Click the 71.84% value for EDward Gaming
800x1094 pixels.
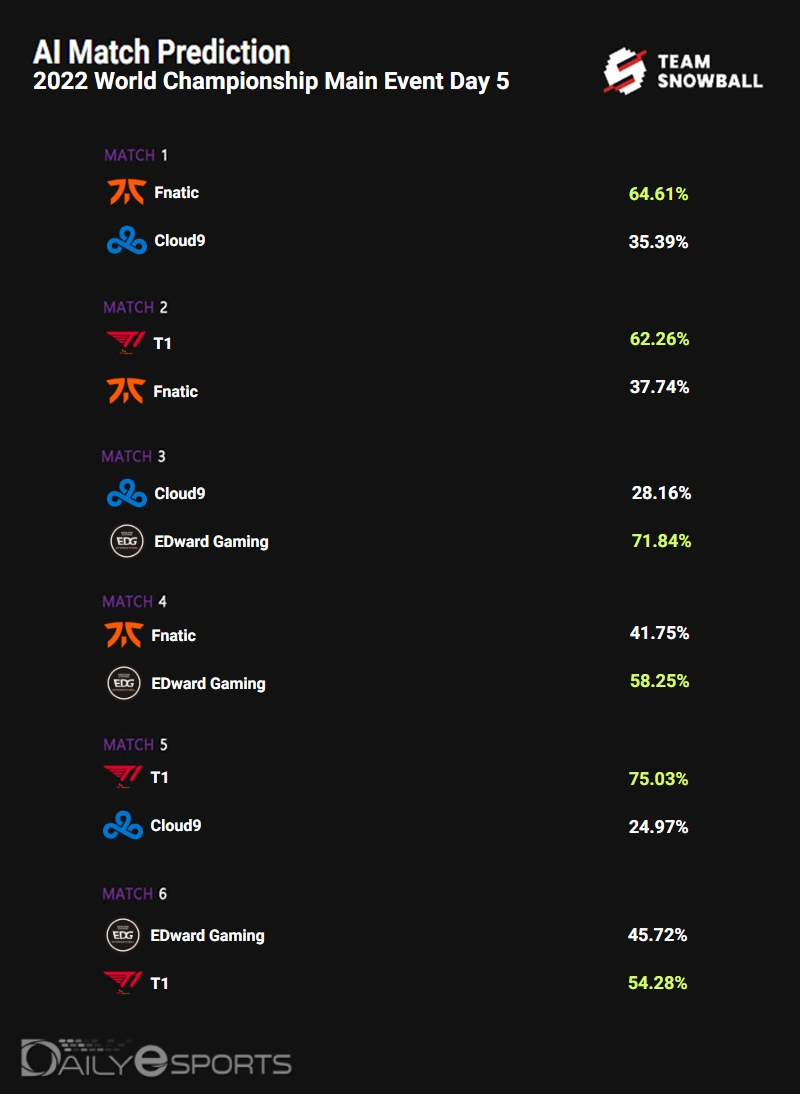pyautogui.click(x=660, y=541)
